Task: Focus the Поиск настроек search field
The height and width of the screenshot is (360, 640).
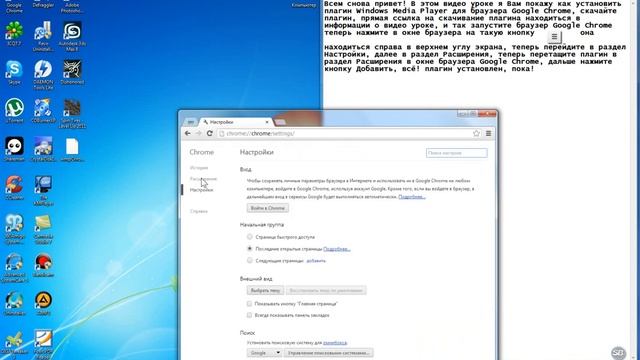Action: 456,153
